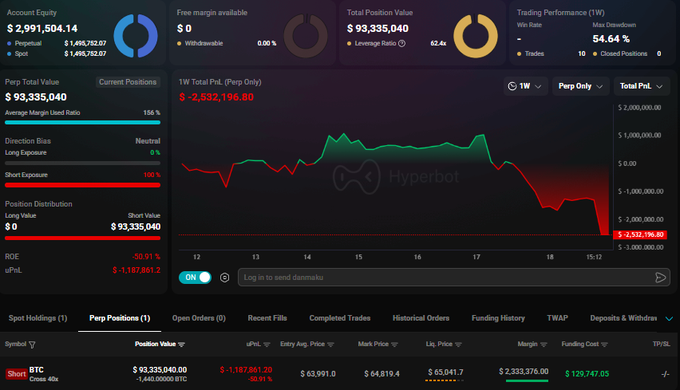Open the Completed Trades tab
Image resolution: width=680 pixels, height=390 pixels.
340,318
